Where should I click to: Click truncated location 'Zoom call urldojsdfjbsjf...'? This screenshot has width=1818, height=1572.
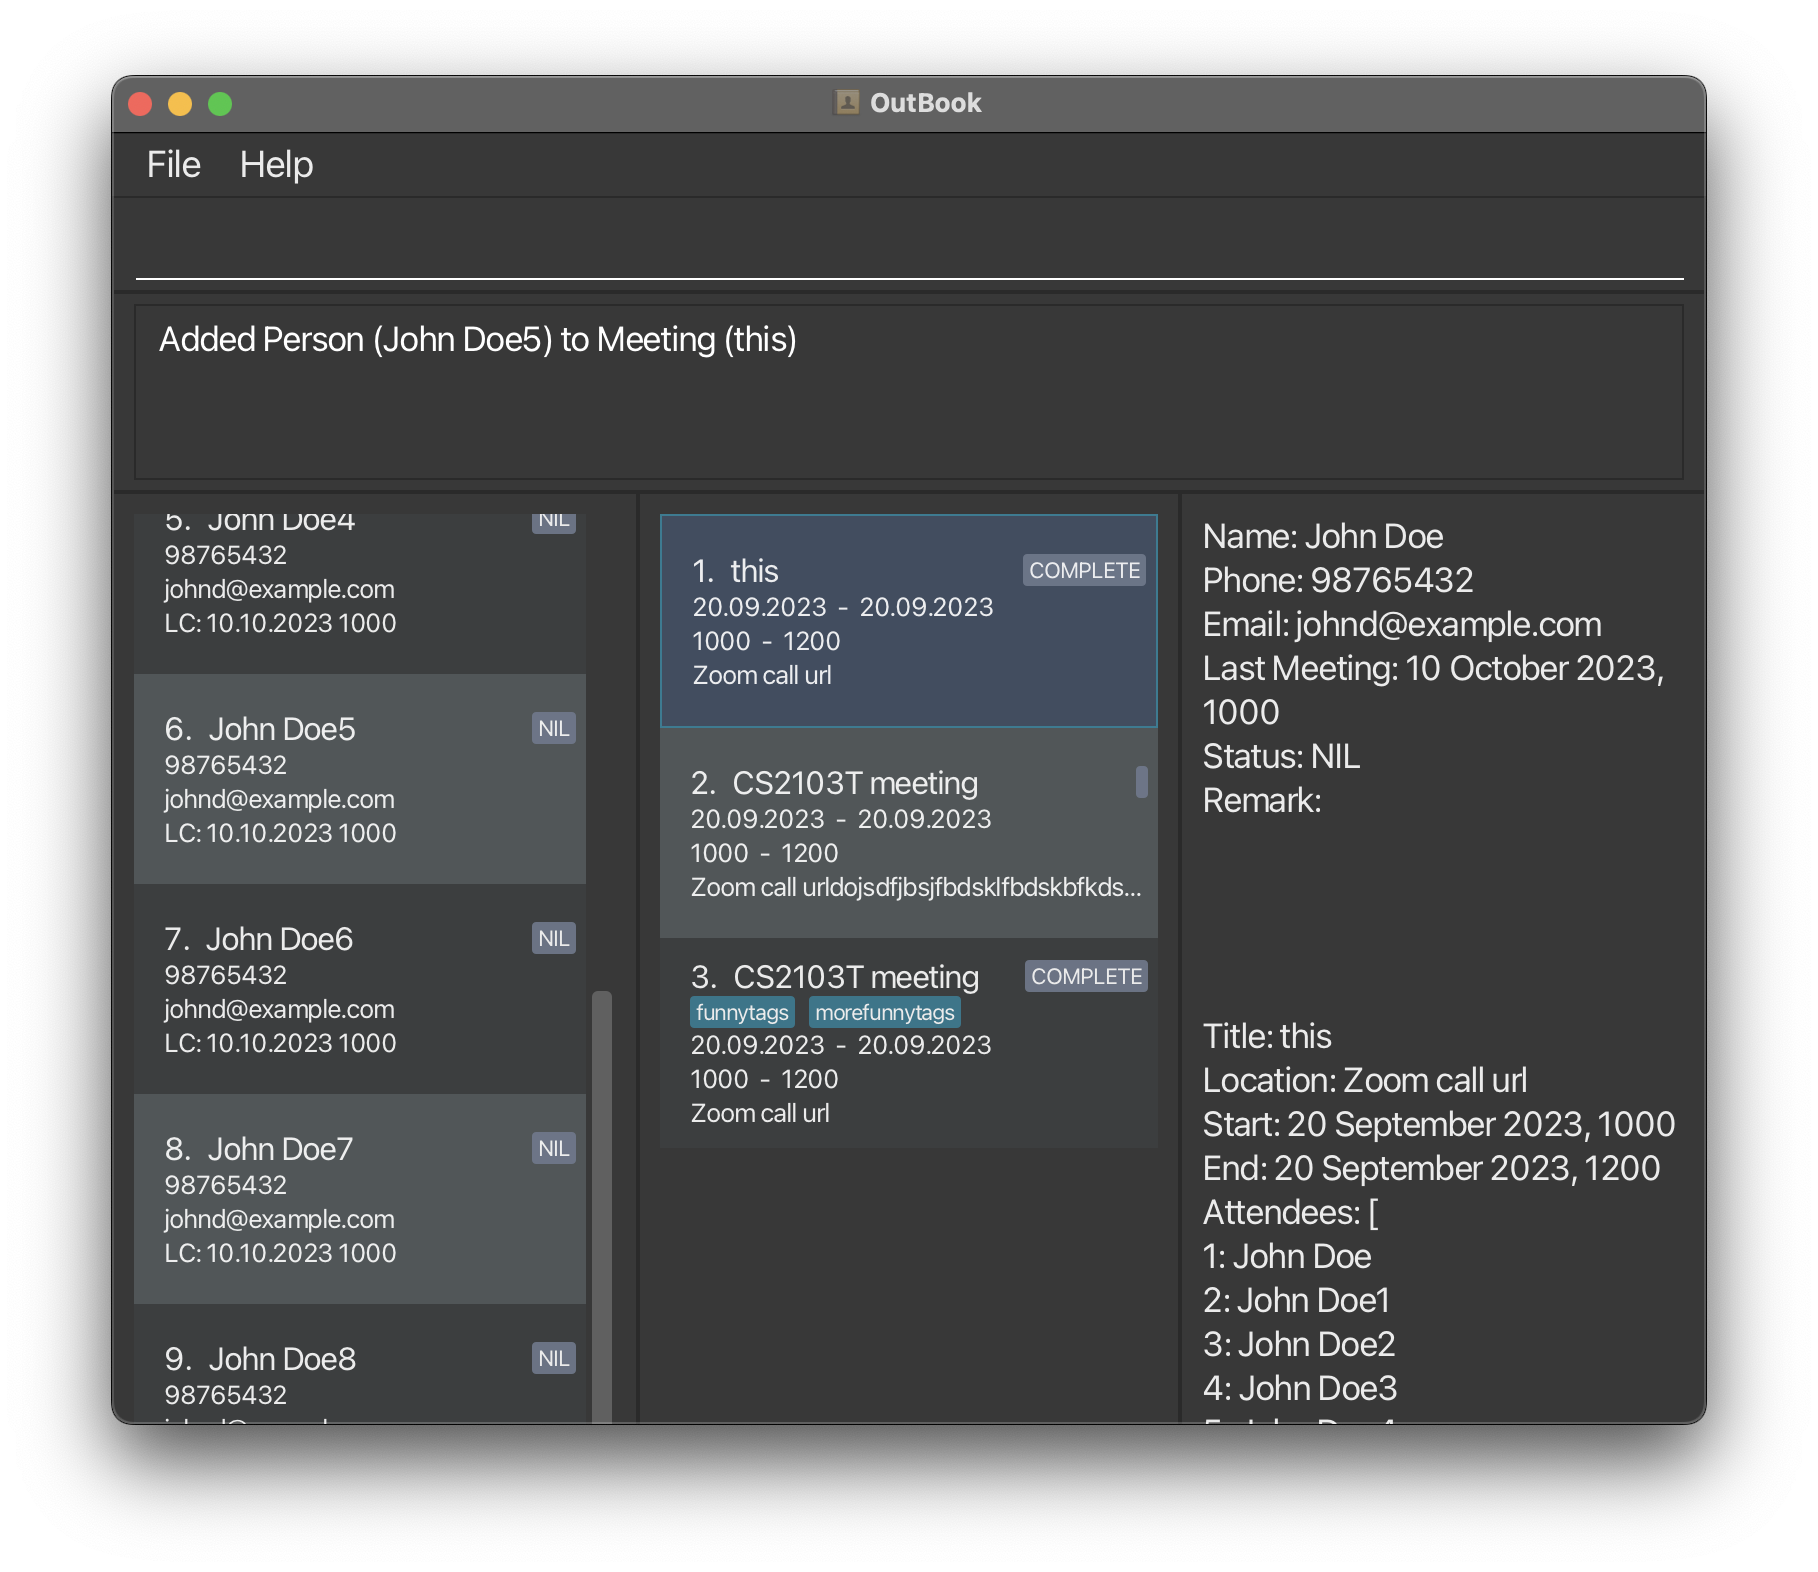916,887
